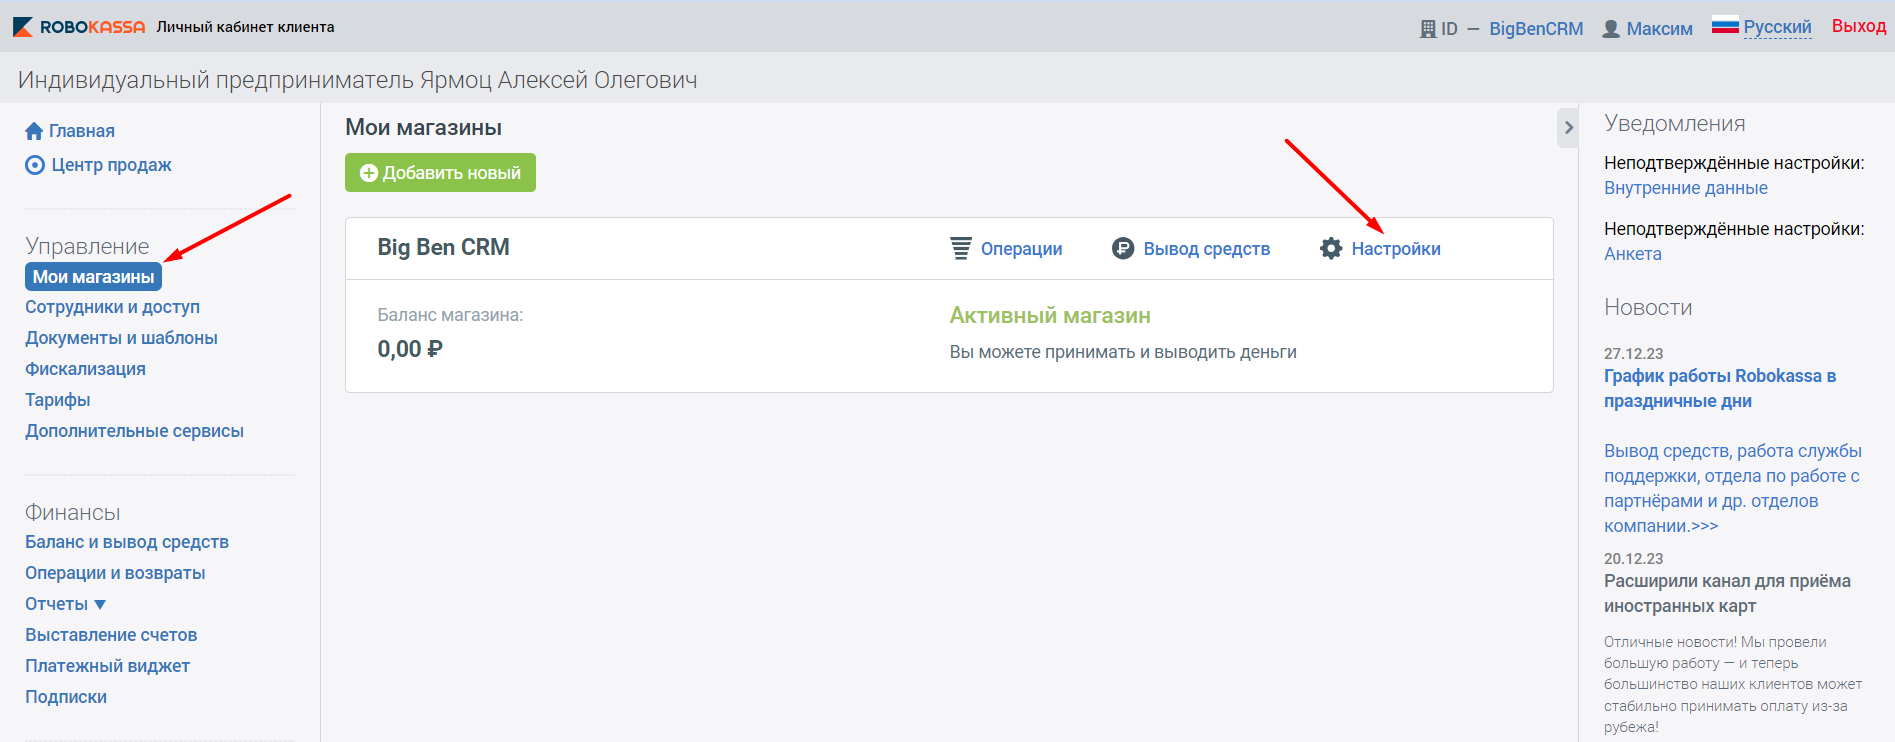
Task: Click Активный магазин status text
Action: 1050,316
